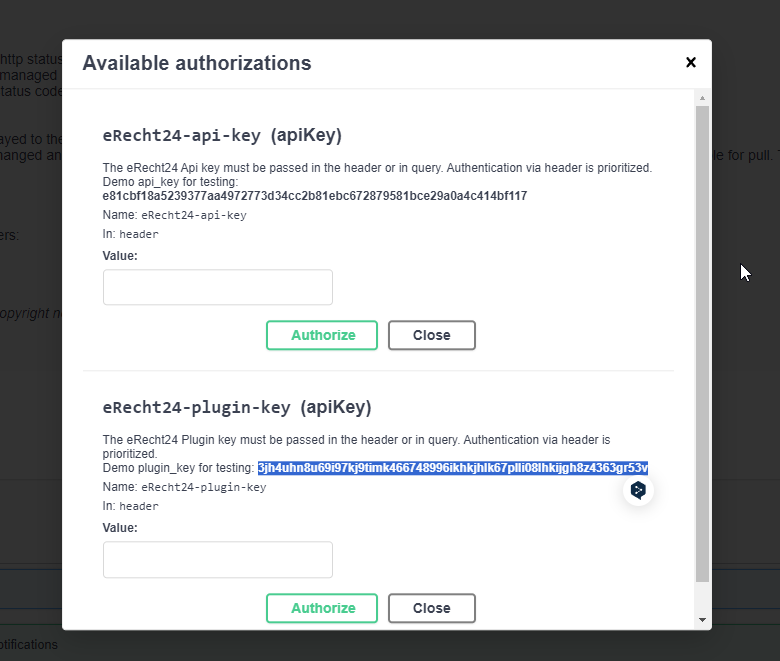Click the Value label in plugin-key section
The height and width of the screenshot is (661, 780).
click(120, 527)
